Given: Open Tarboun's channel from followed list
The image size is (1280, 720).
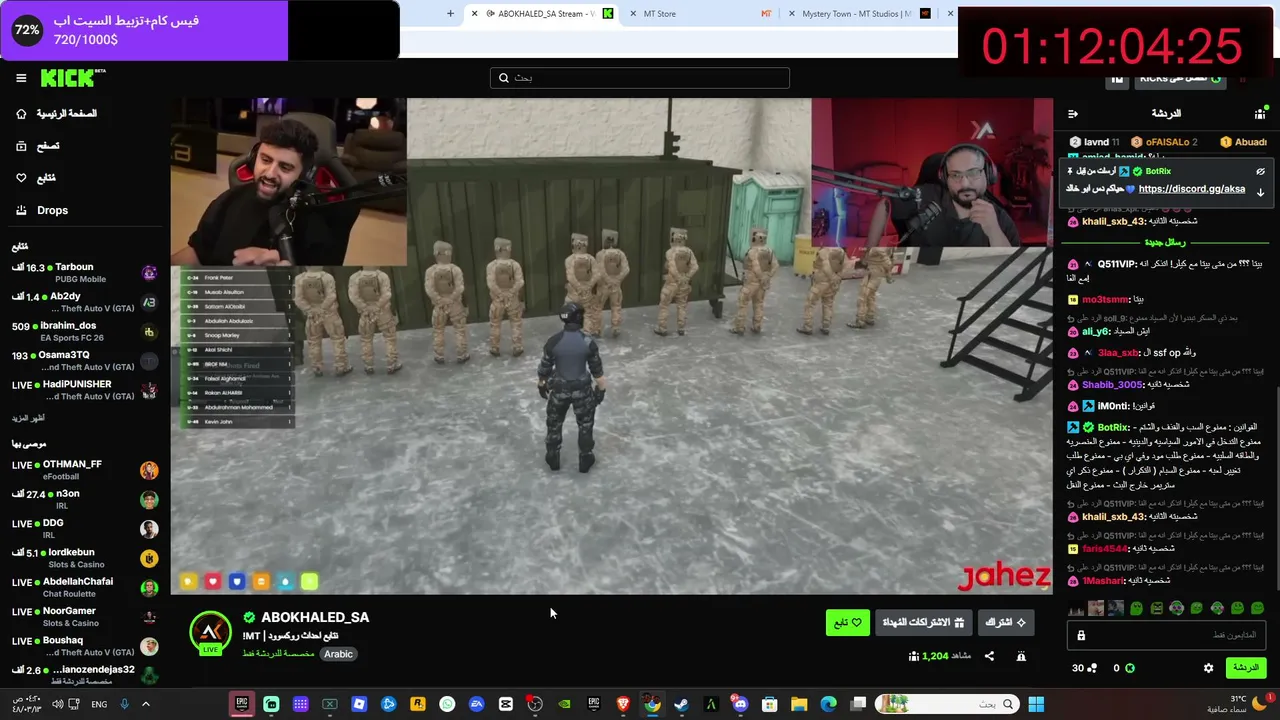Looking at the screenshot, I should click(x=84, y=273).
